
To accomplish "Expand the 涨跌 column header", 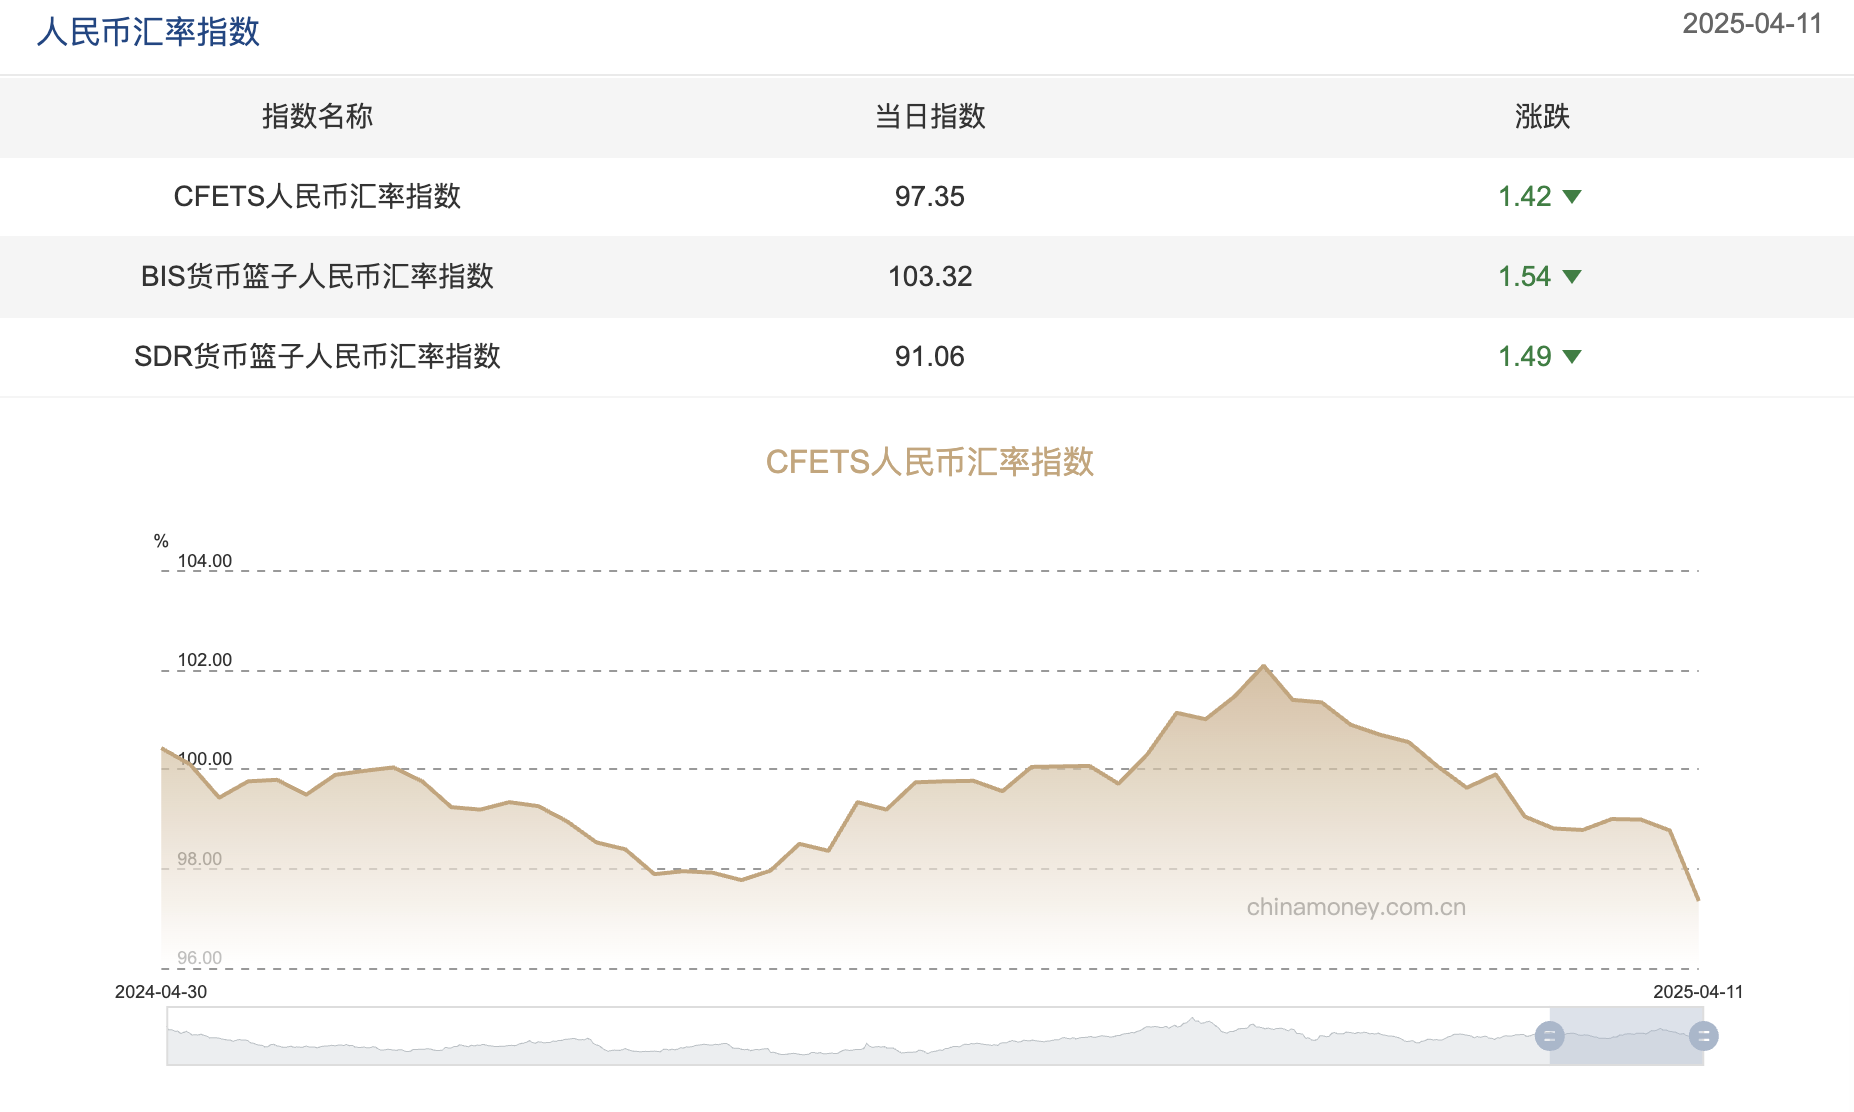I will pyautogui.click(x=1541, y=117).
